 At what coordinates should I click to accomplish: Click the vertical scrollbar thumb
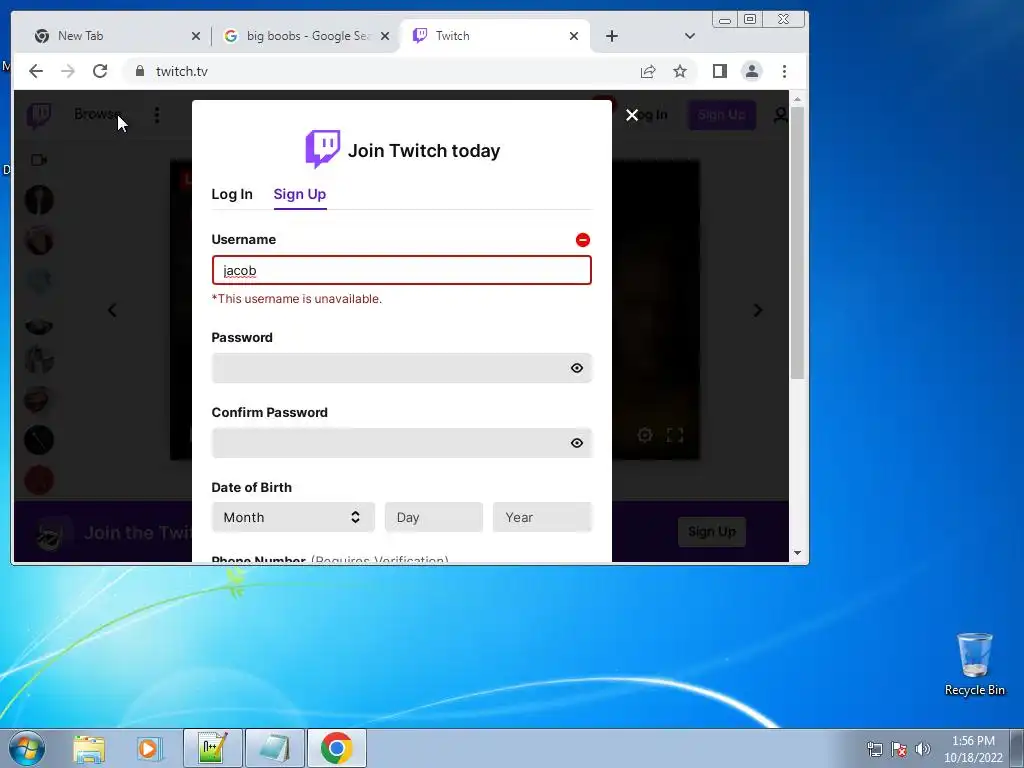(x=797, y=243)
